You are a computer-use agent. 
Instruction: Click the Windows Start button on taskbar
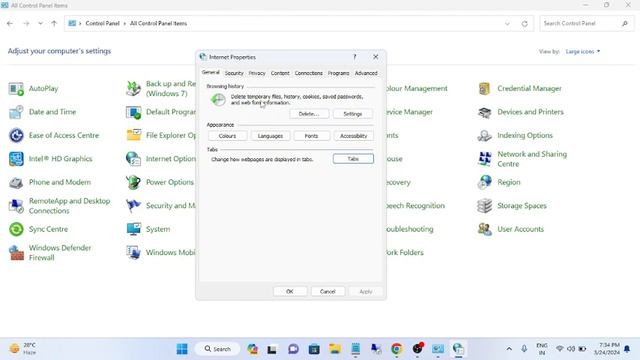(182, 349)
